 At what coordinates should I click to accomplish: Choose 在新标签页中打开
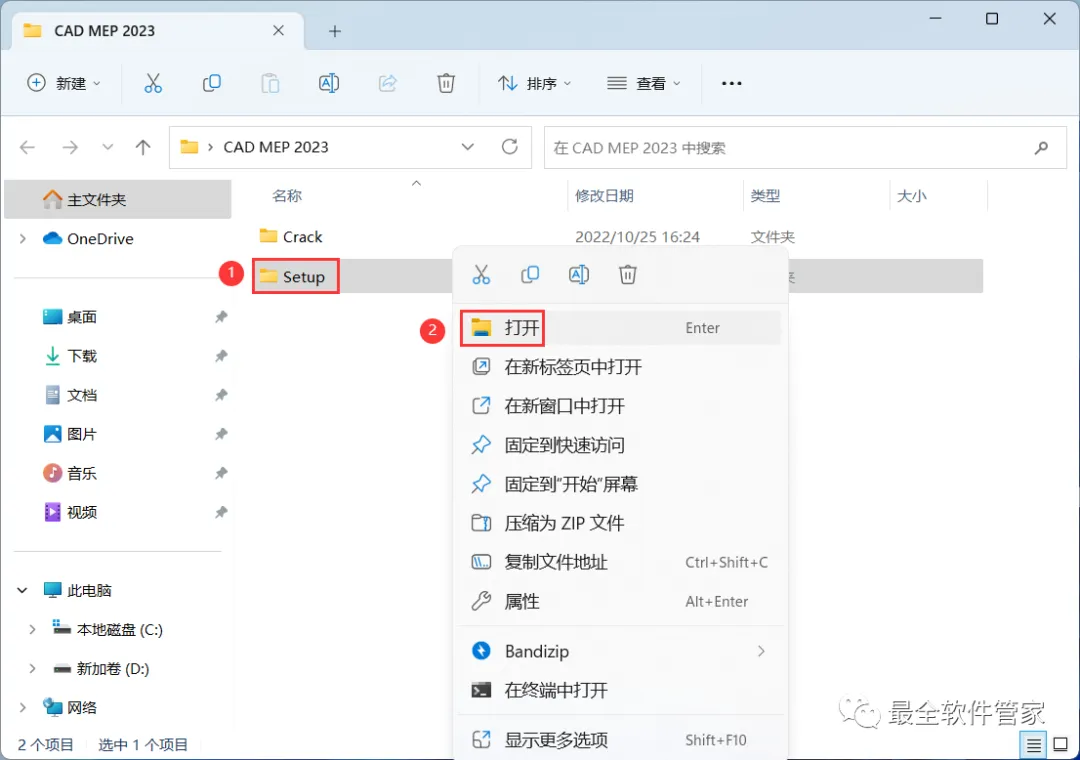(x=620, y=367)
